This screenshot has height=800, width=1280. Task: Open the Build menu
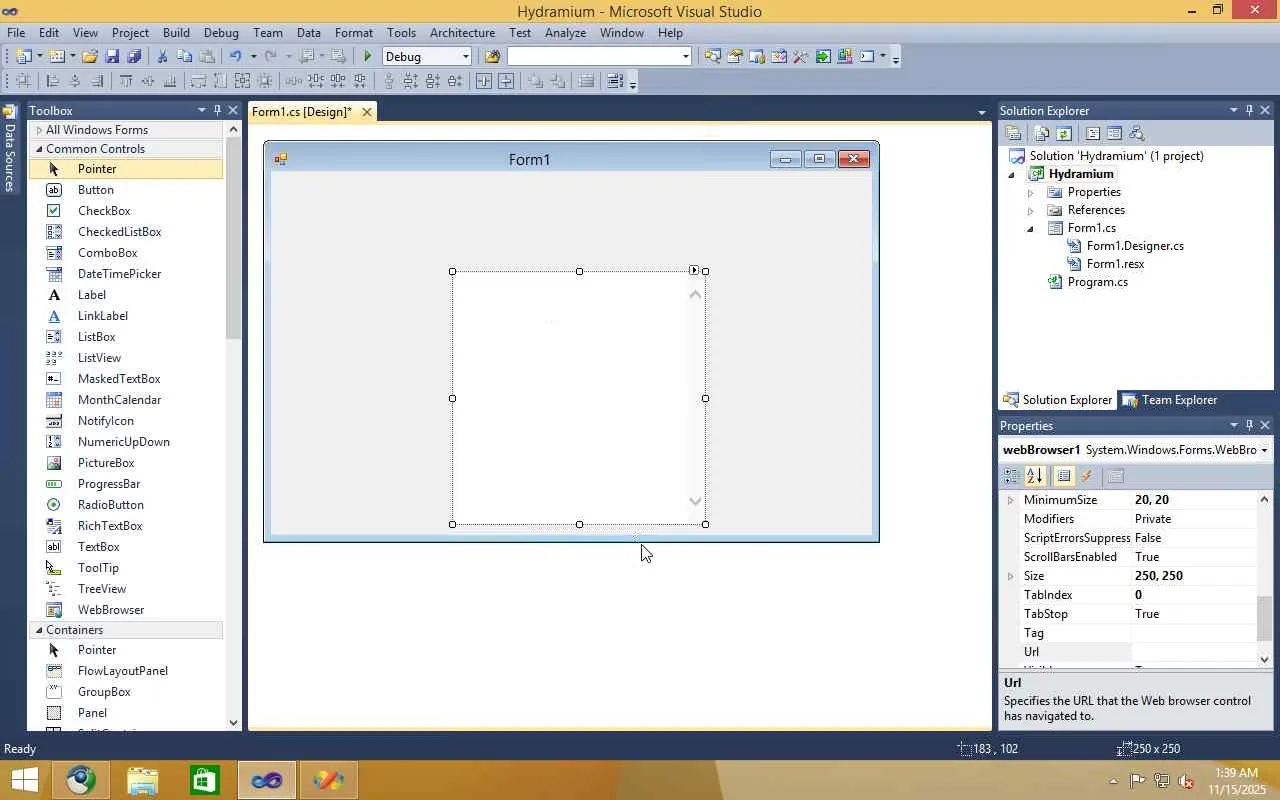pos(176,33)
